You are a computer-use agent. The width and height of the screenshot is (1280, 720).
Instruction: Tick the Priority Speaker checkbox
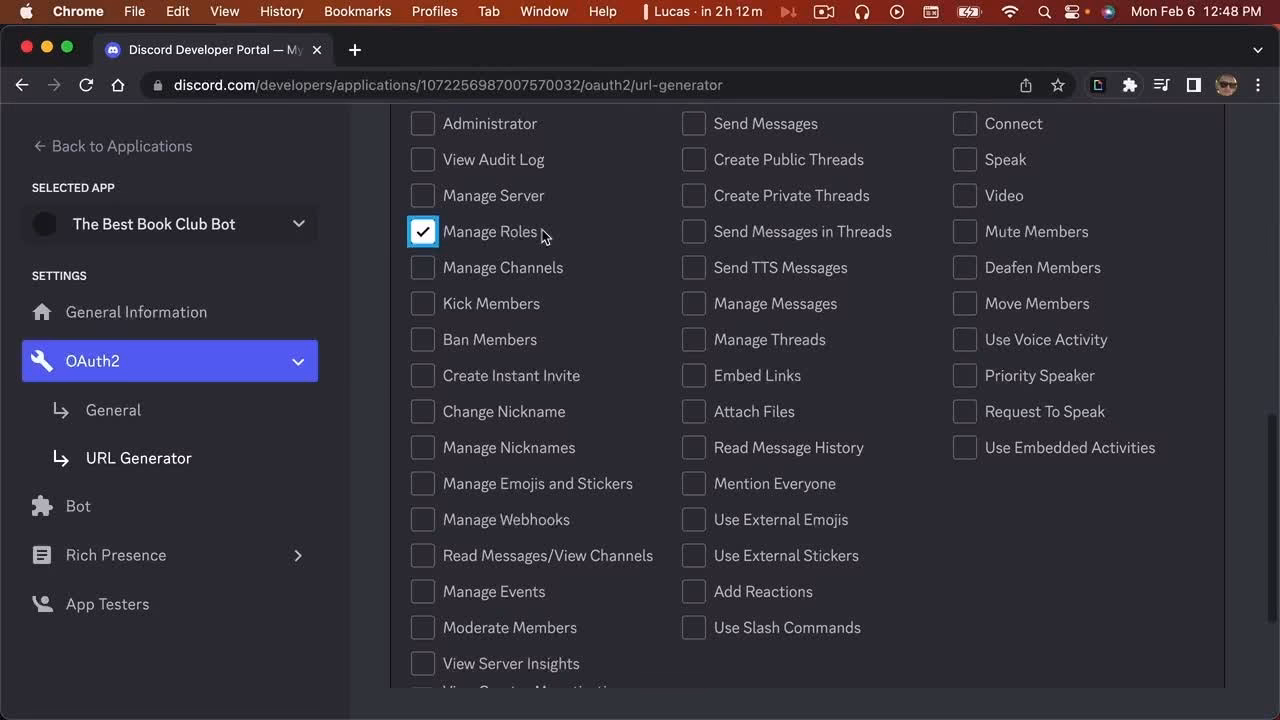965,376
